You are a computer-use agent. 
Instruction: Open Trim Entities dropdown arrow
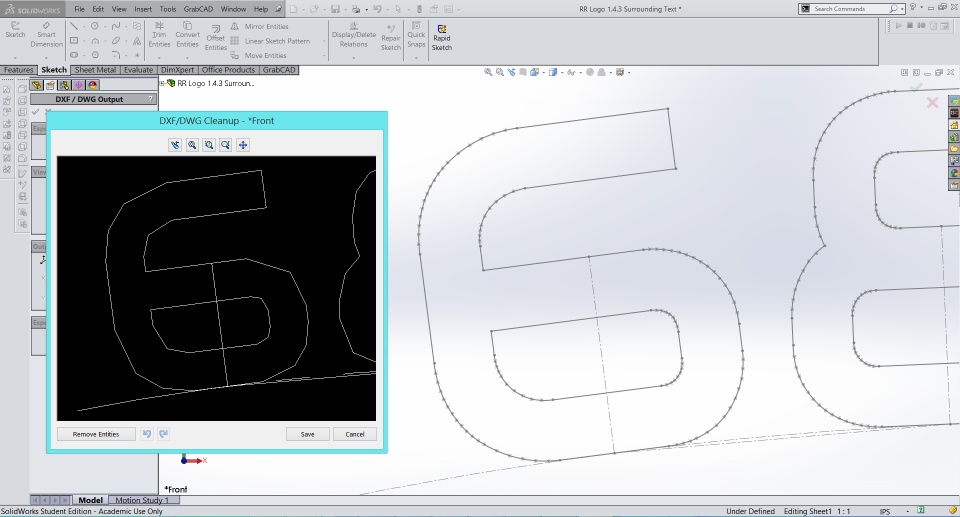(159, 58)
